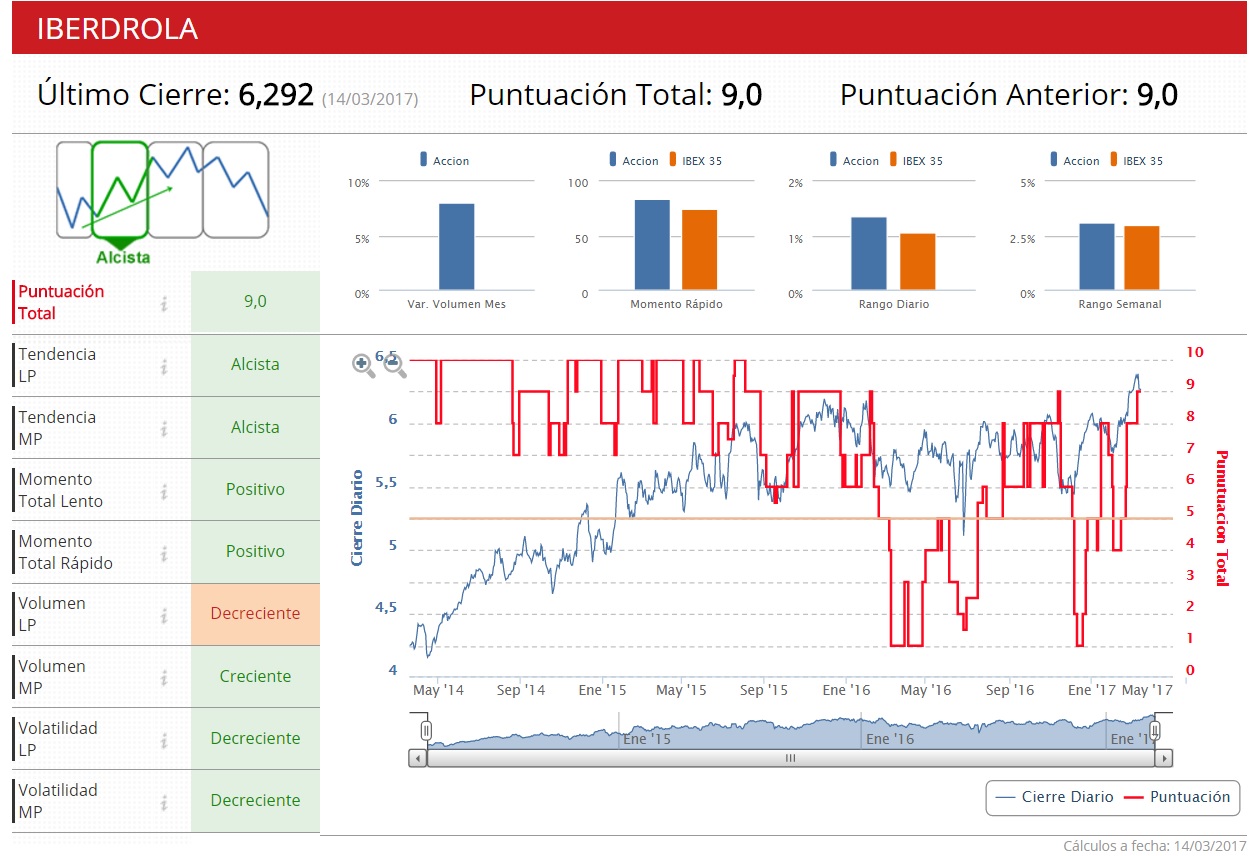Click the Puntuación Total row label
1251x856 pixels.
(x=61, y=302)
